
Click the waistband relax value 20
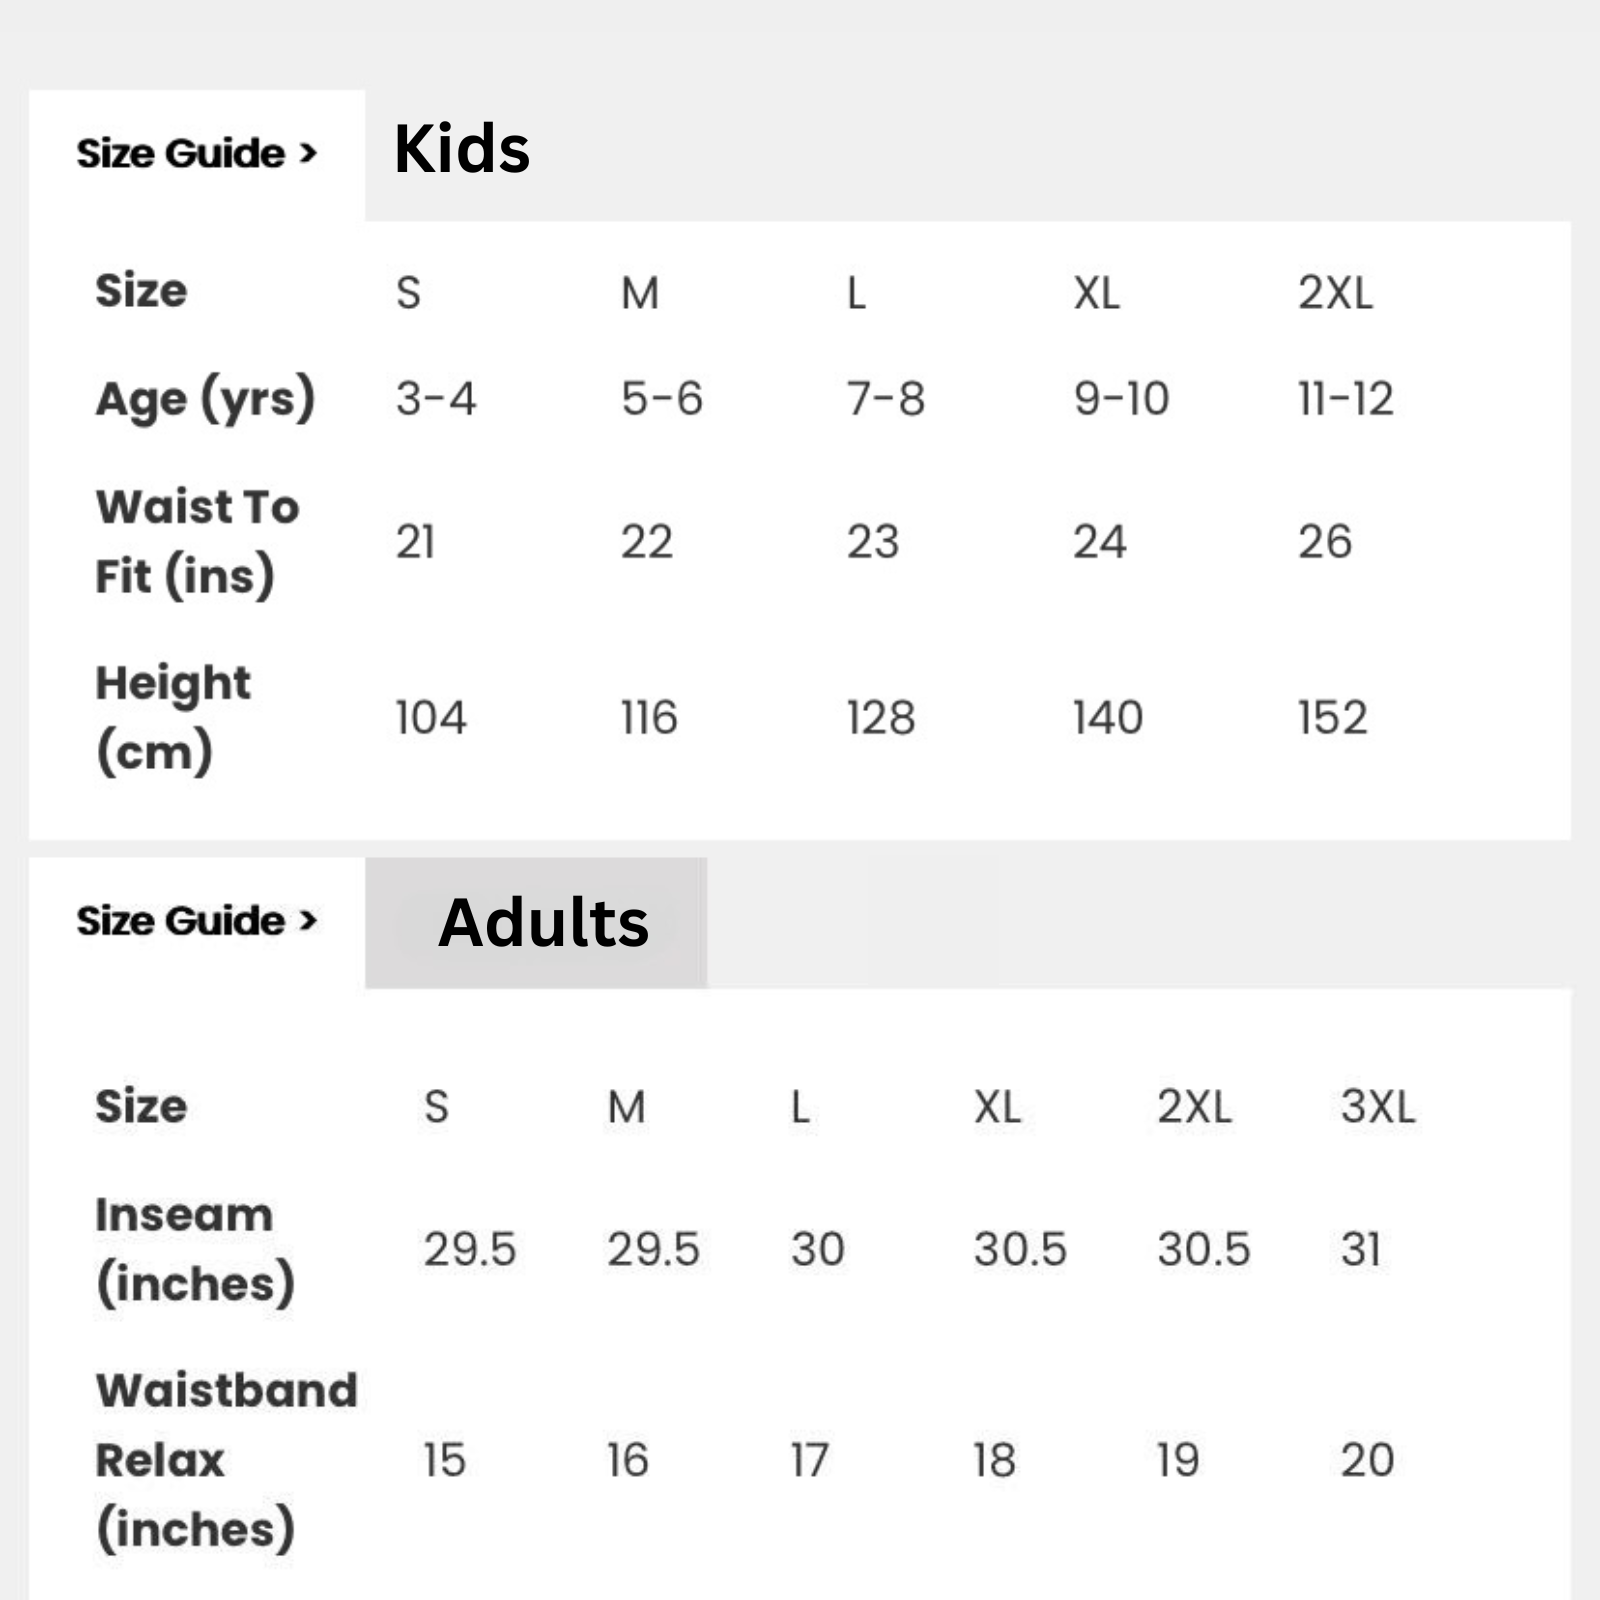[x=1366, y=1460]
